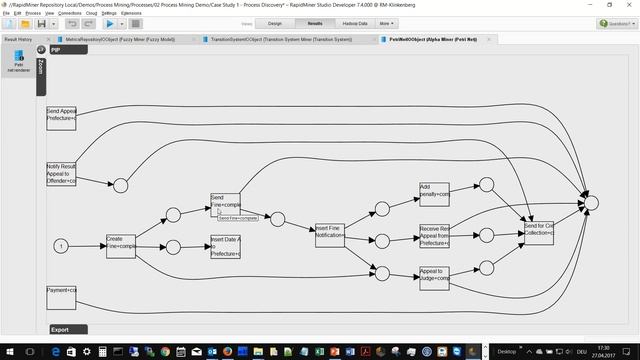Open PowerPoint from the taskbar
The image size is (640, 360).
click(x=335, y=351)
